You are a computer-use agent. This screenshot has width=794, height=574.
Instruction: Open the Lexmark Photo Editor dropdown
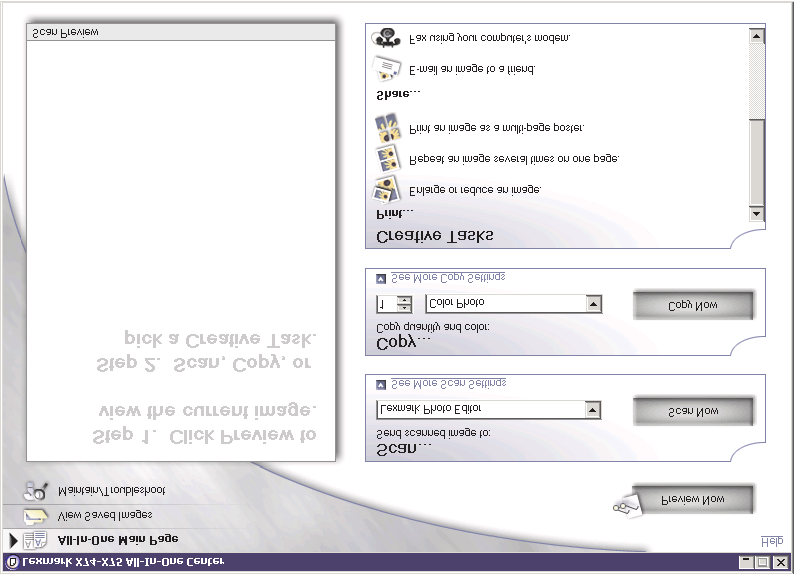tap(488, 409)
